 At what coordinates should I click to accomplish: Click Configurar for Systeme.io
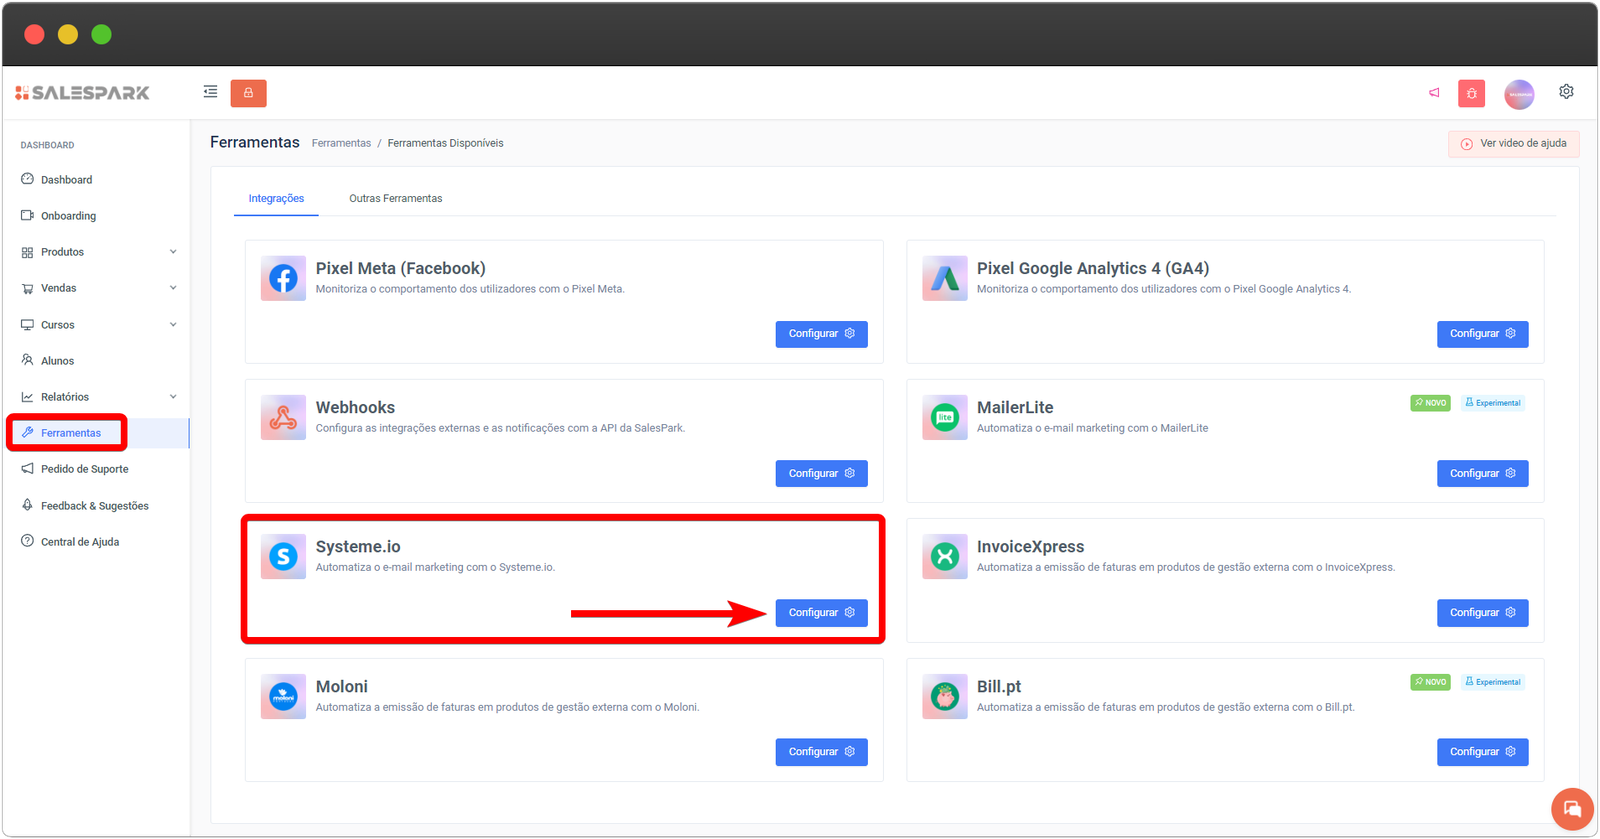821,613
